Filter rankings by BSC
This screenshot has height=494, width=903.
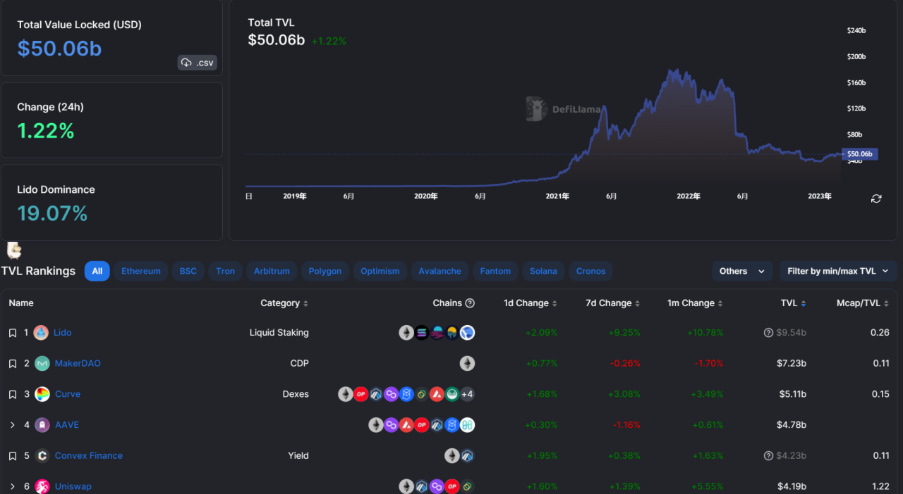click(x=188, y=271)
